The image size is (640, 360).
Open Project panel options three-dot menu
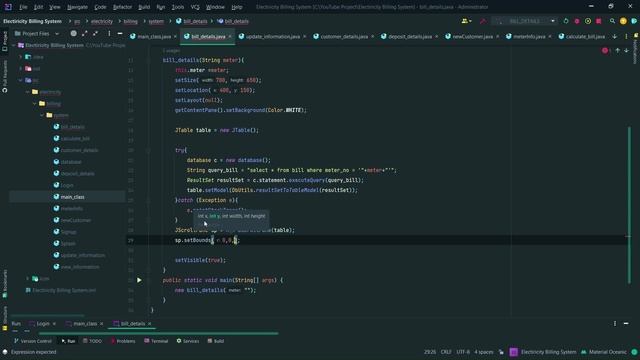(x=109, y=33)
